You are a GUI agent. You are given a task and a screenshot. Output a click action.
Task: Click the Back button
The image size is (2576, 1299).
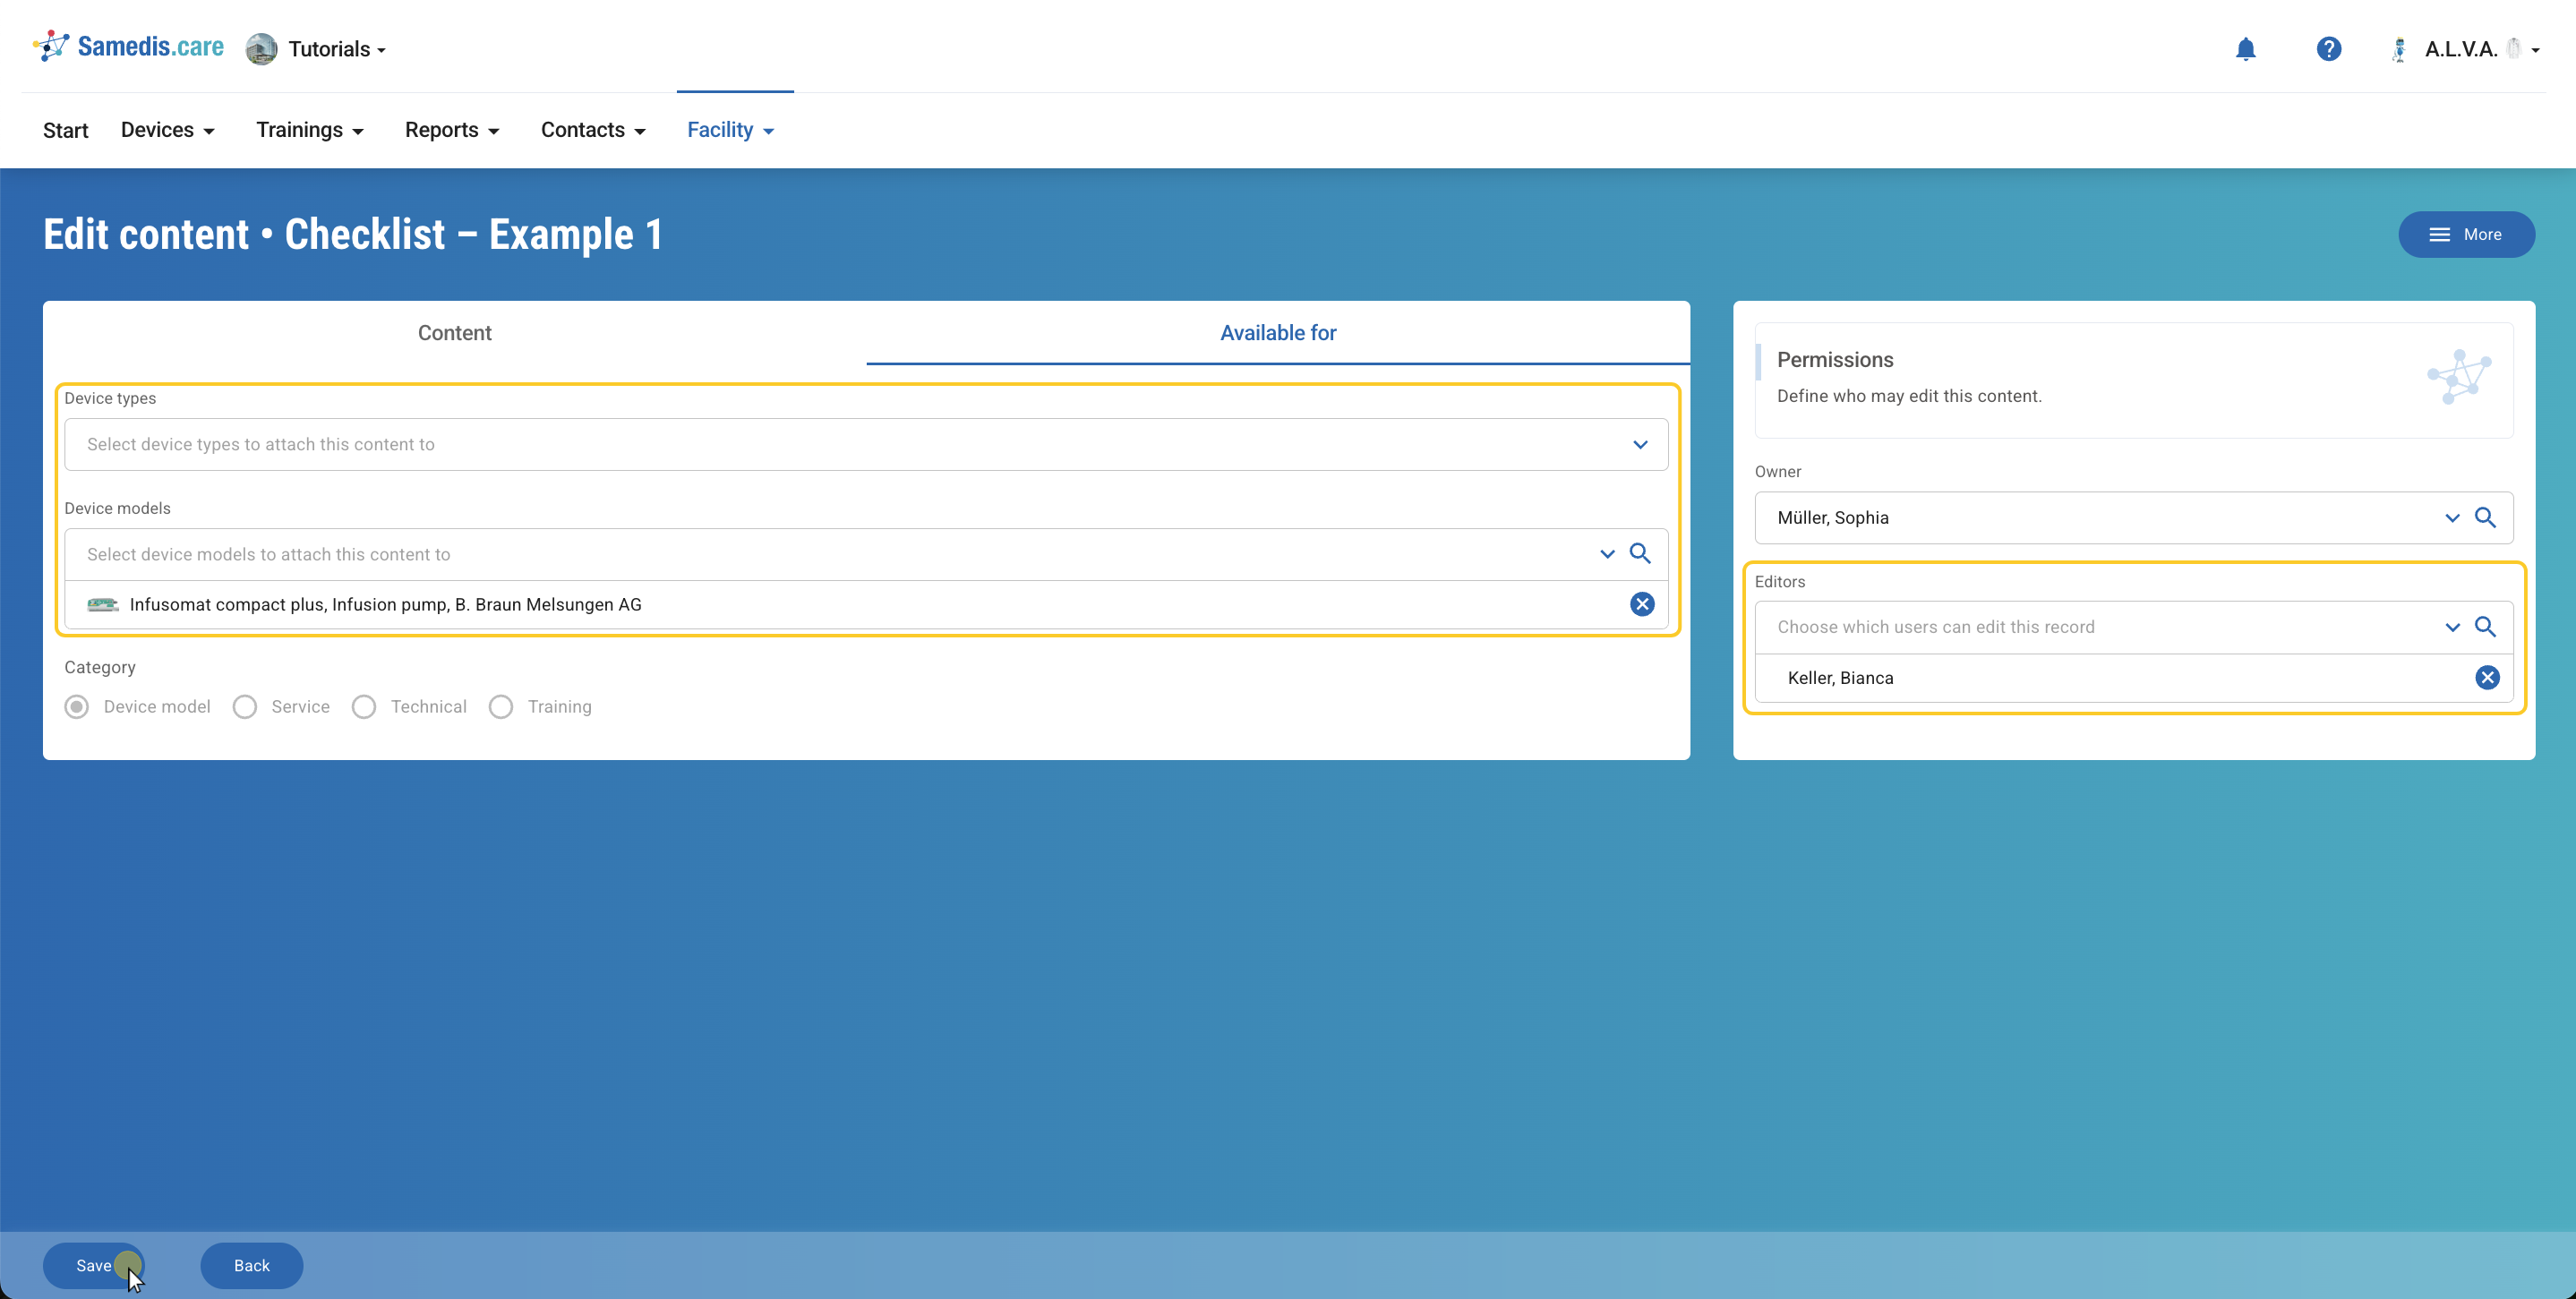click(x=251, y=1265)
